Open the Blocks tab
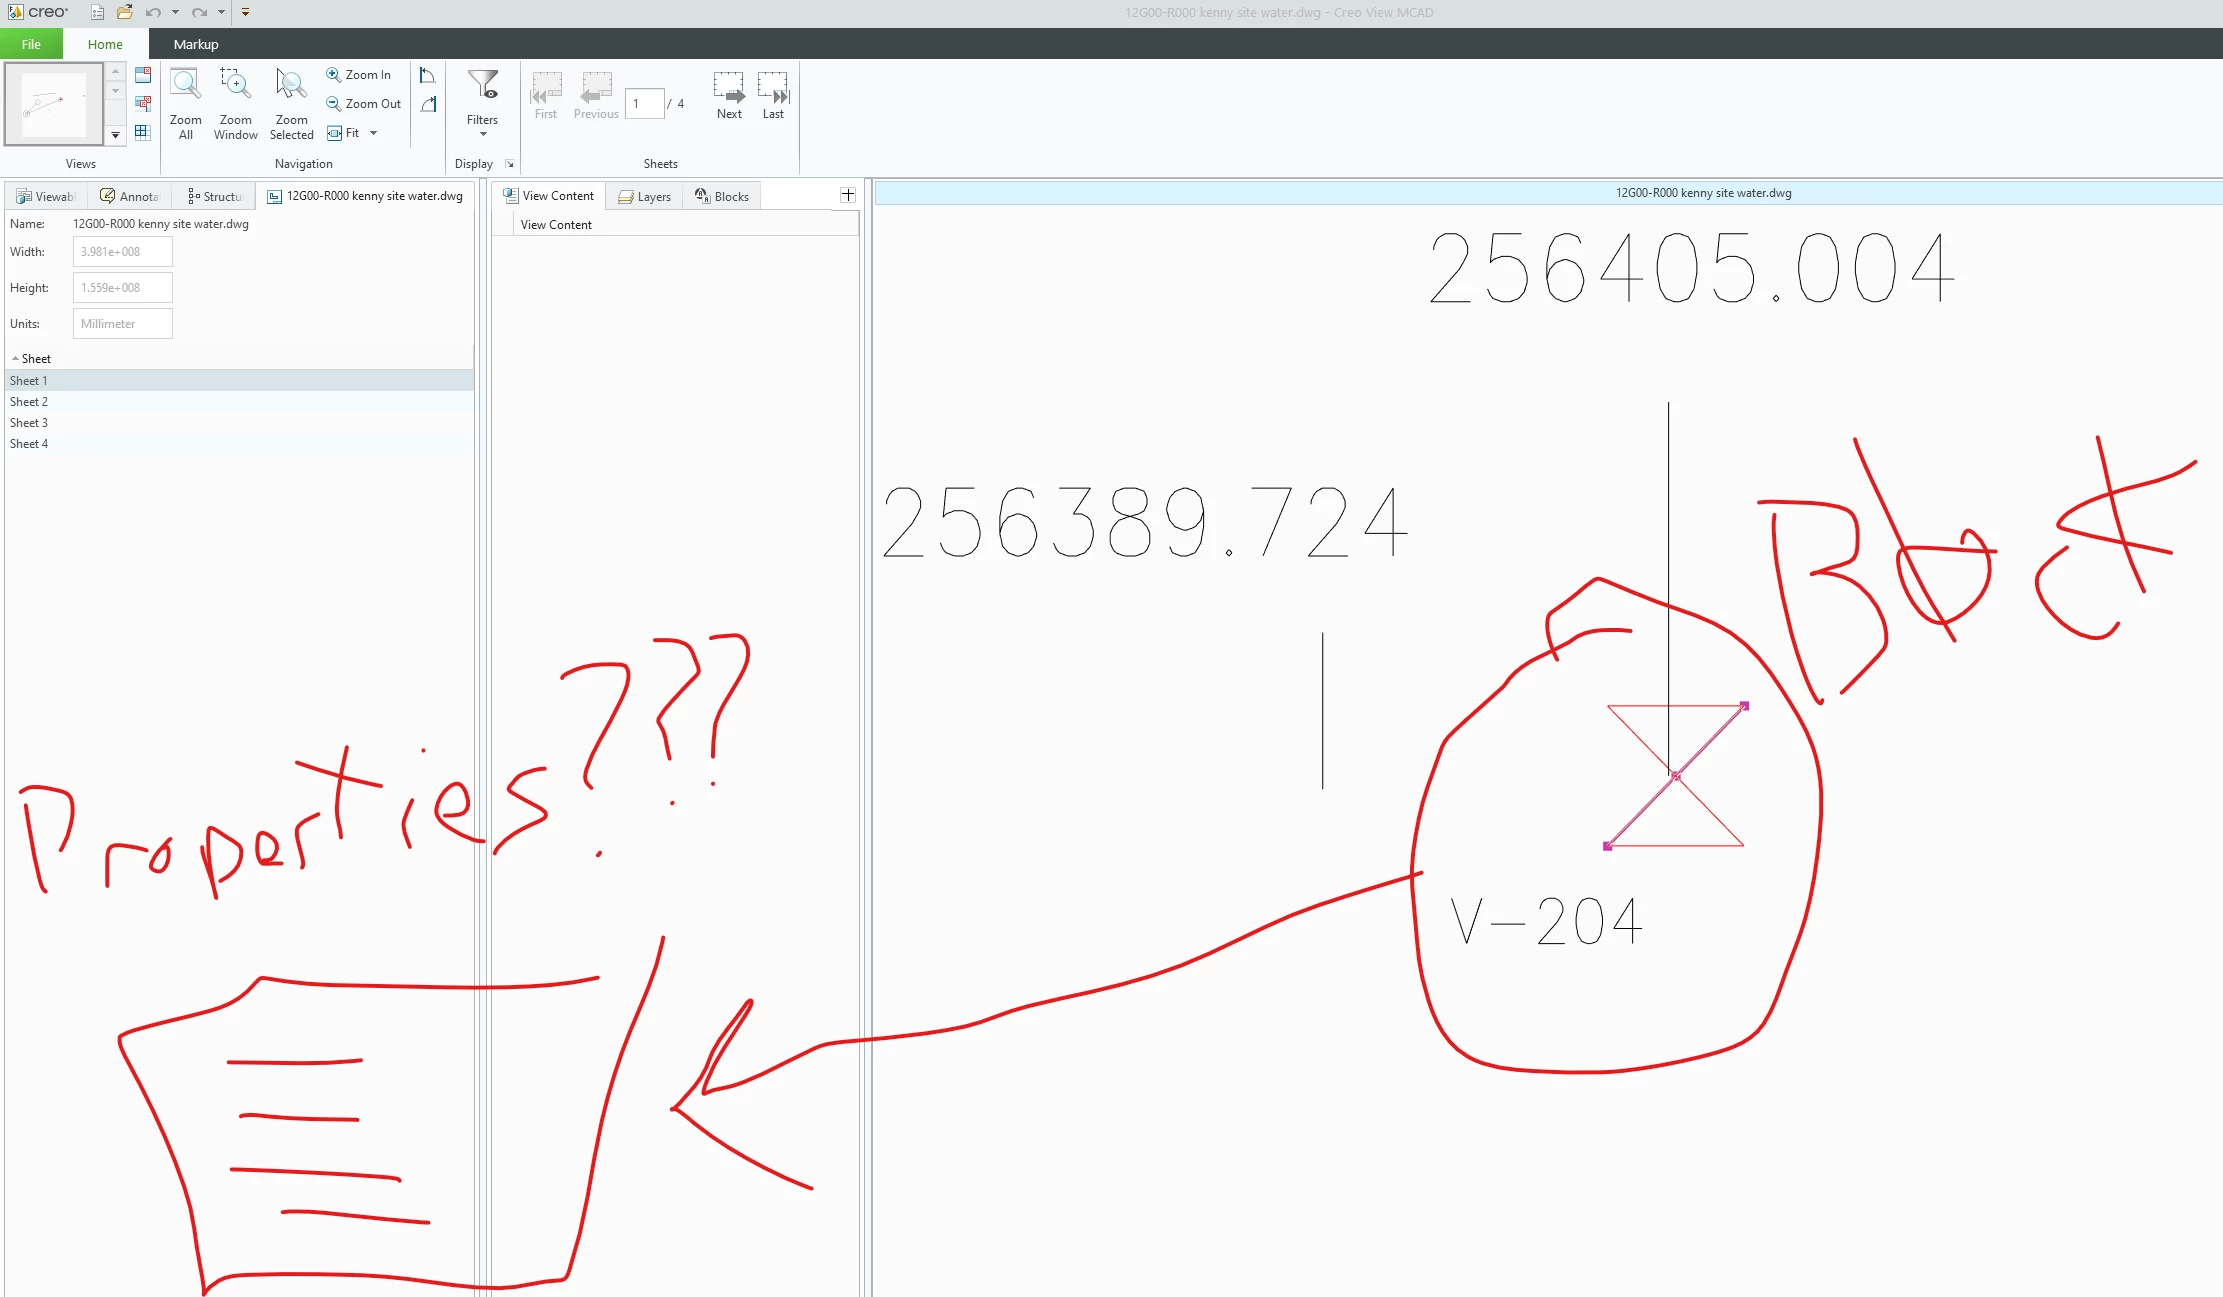The width and height of the screenshot is (2223, 1297). tap(722, 196)
